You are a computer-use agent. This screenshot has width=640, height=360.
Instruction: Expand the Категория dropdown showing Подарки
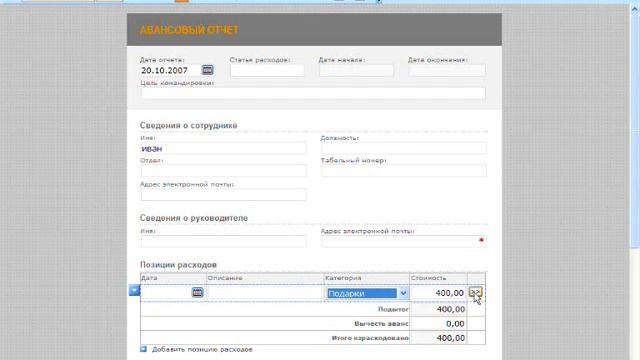point(403,293)
